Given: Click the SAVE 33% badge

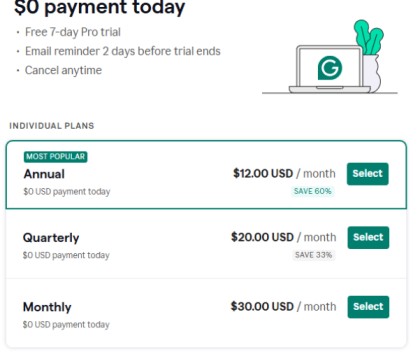Looking at the screenshot, I should coord(313,255).
